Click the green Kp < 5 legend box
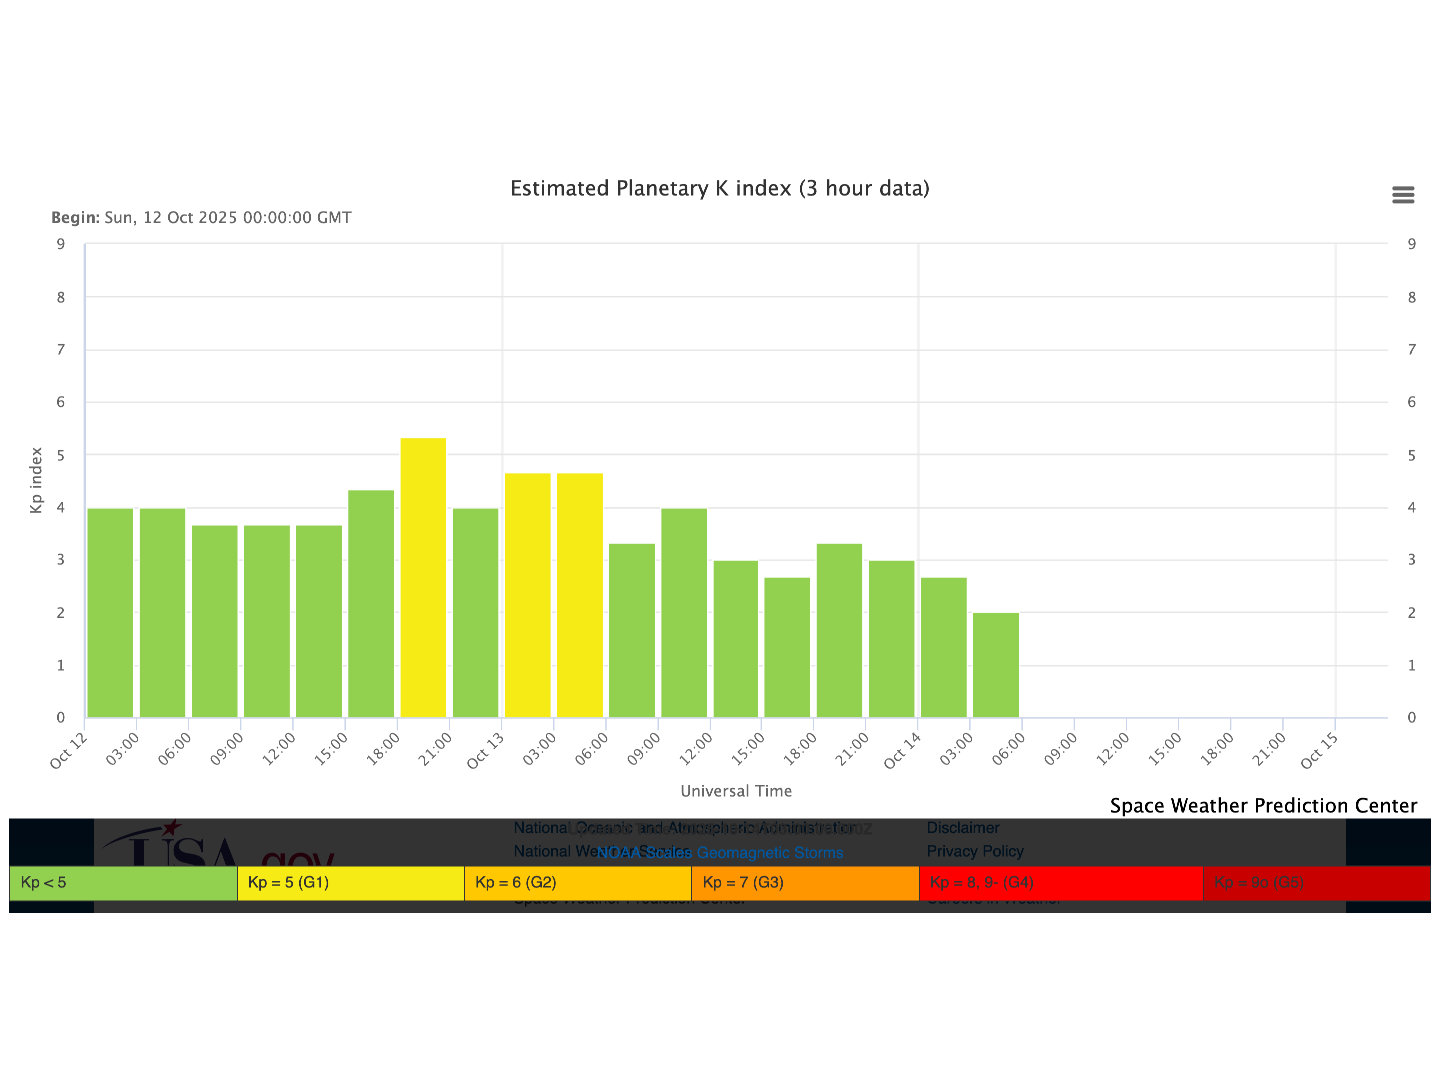1440x1080 pixels. pos(123,883)
